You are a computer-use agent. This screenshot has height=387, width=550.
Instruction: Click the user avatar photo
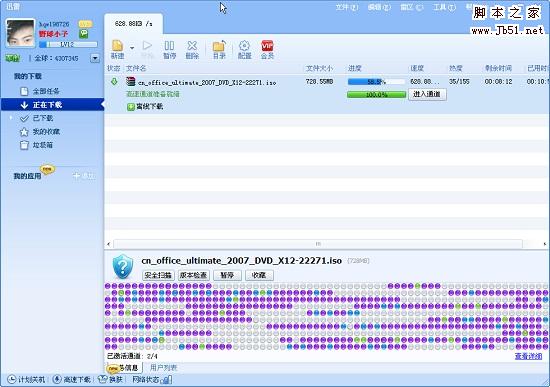[21, 33]
